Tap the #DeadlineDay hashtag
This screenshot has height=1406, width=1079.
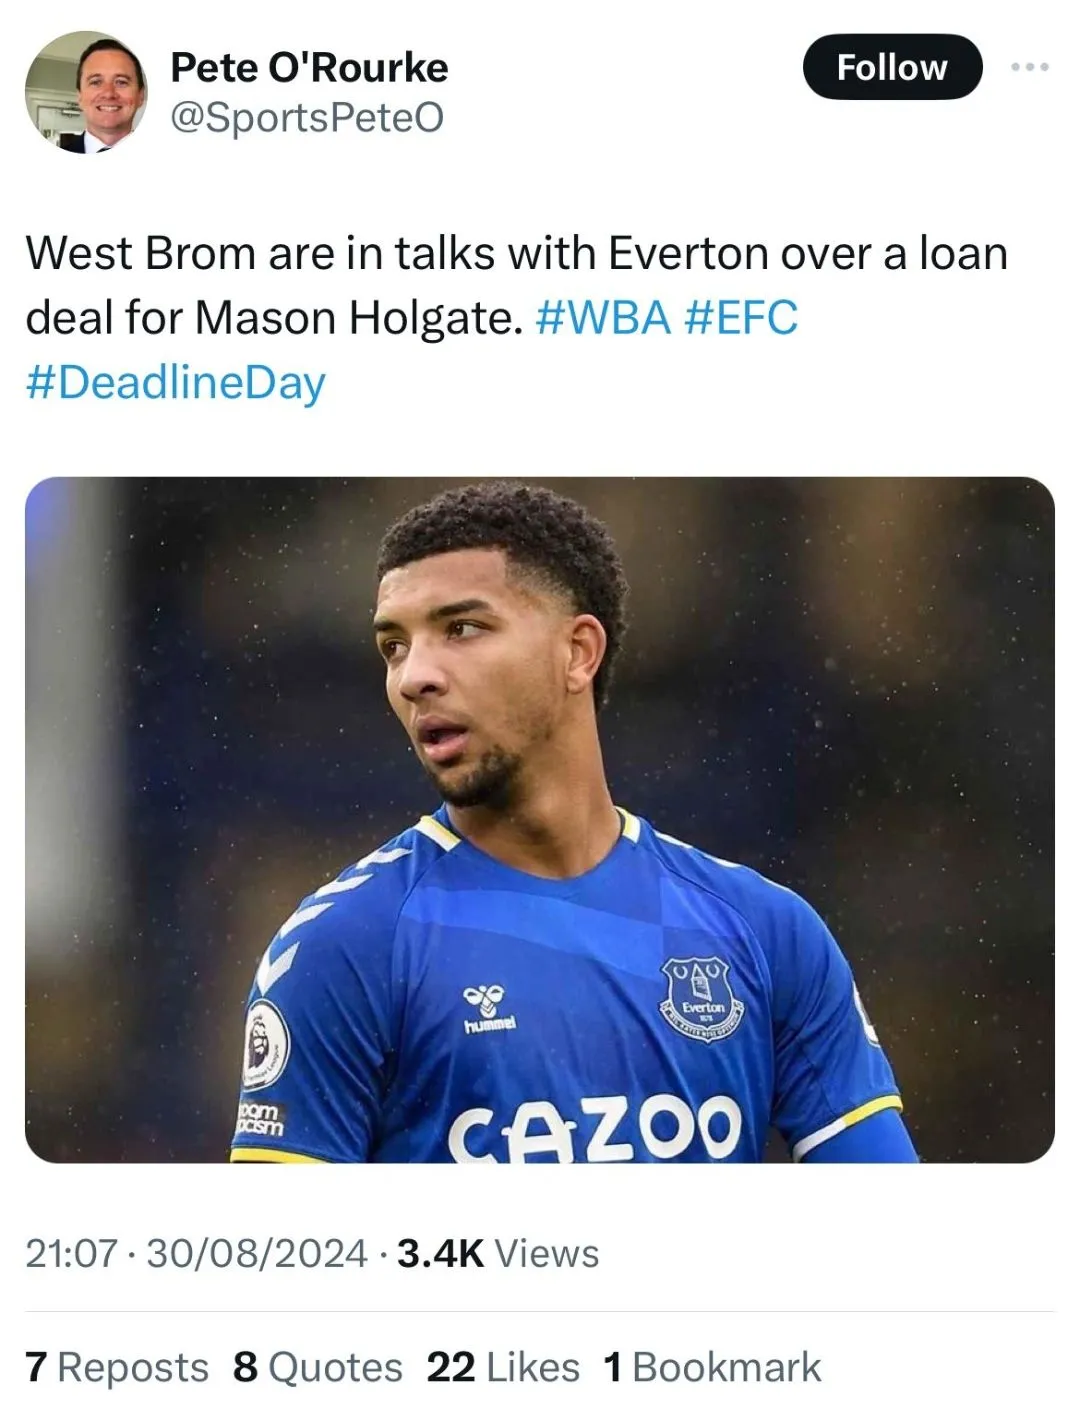[176, 383]
